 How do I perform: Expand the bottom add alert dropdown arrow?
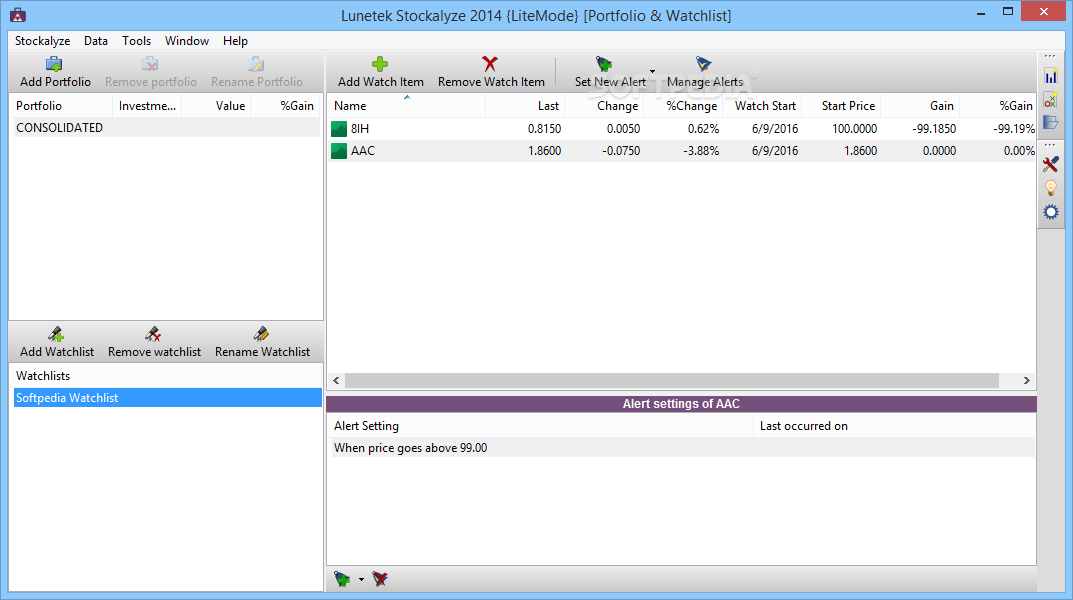[361, 579]
